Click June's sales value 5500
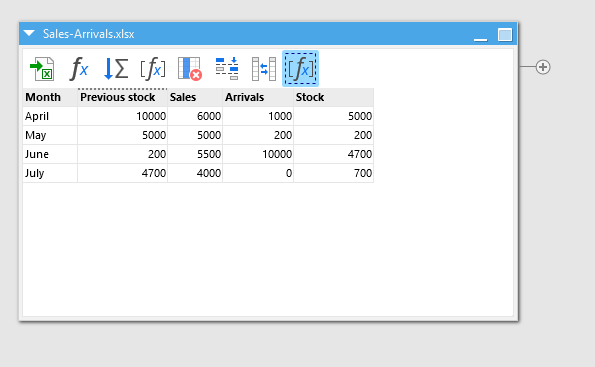This screenshot has width=595, height=367. 195,154
